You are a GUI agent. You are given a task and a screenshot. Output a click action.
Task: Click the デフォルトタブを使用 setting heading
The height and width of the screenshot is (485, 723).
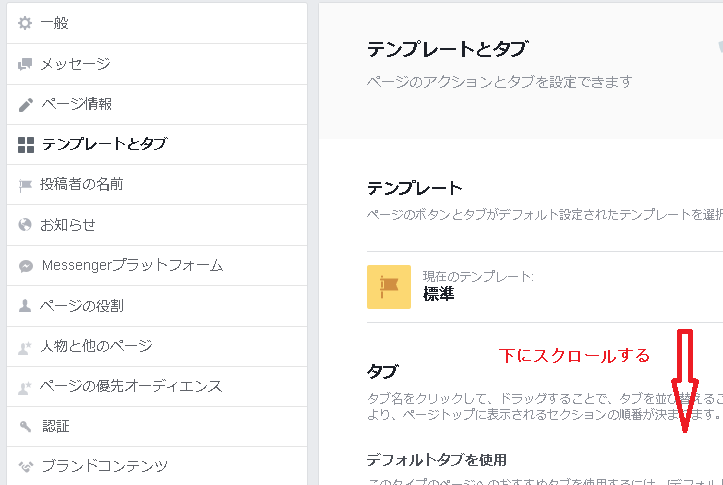click(x=437, y=460)
